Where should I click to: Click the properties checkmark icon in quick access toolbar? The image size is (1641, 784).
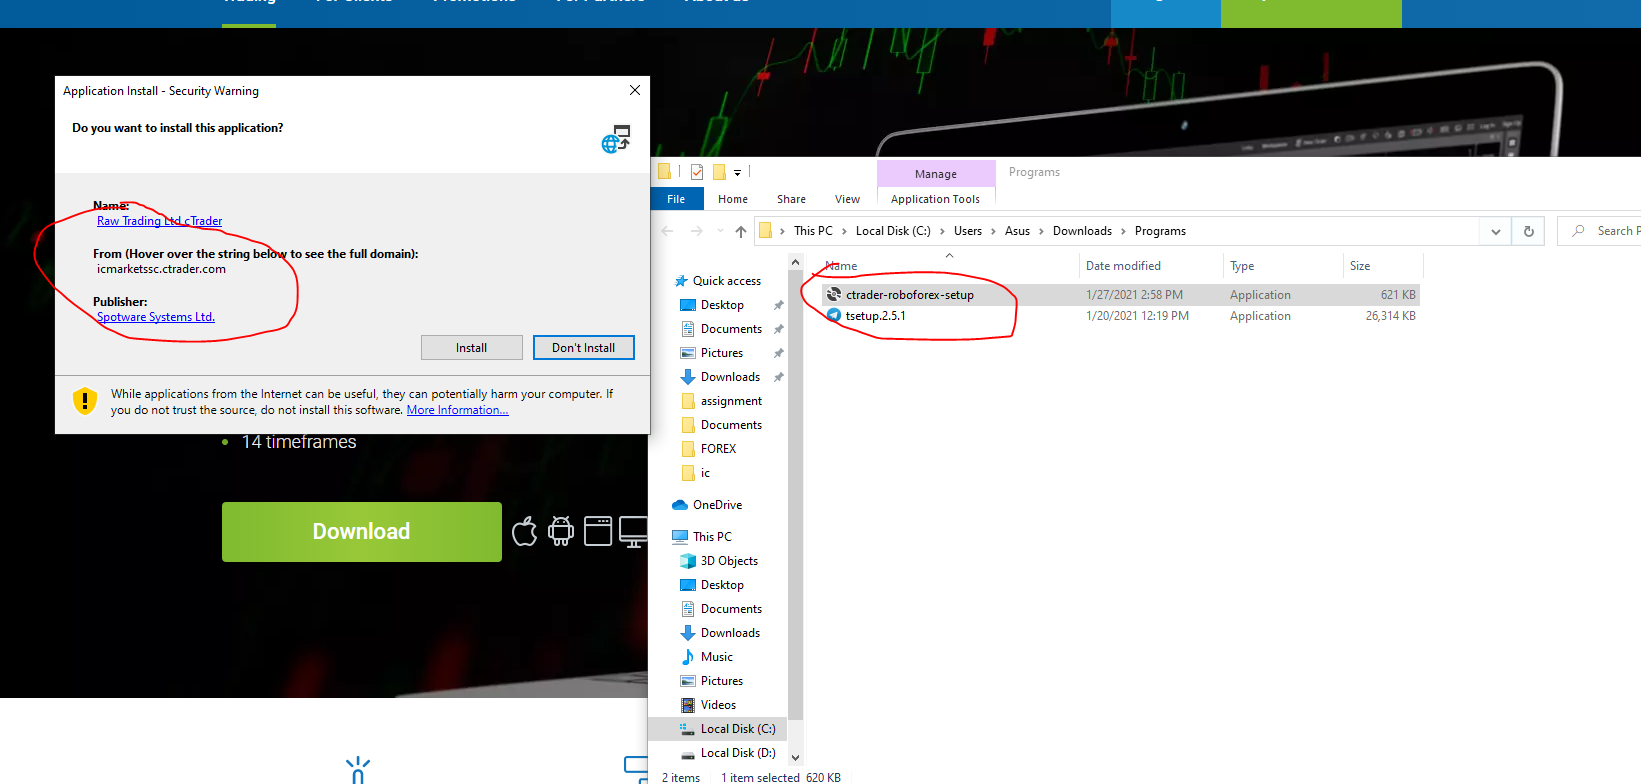(697, 172)
